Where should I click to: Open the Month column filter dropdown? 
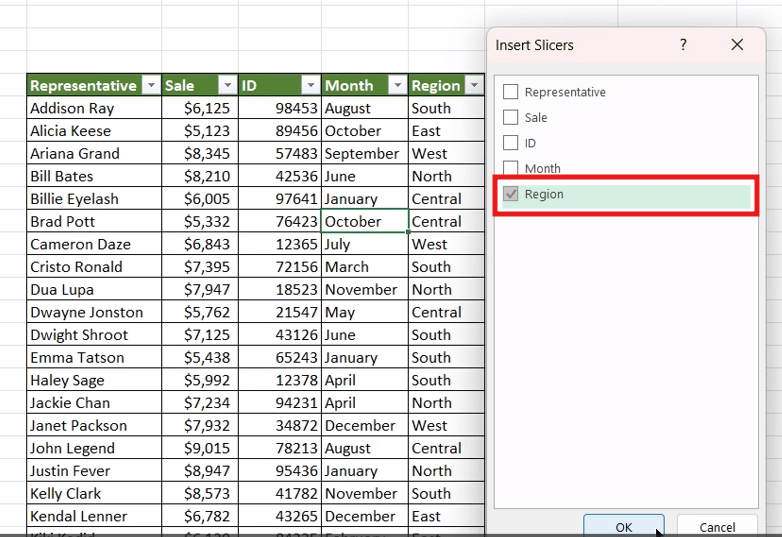(397, 85)
